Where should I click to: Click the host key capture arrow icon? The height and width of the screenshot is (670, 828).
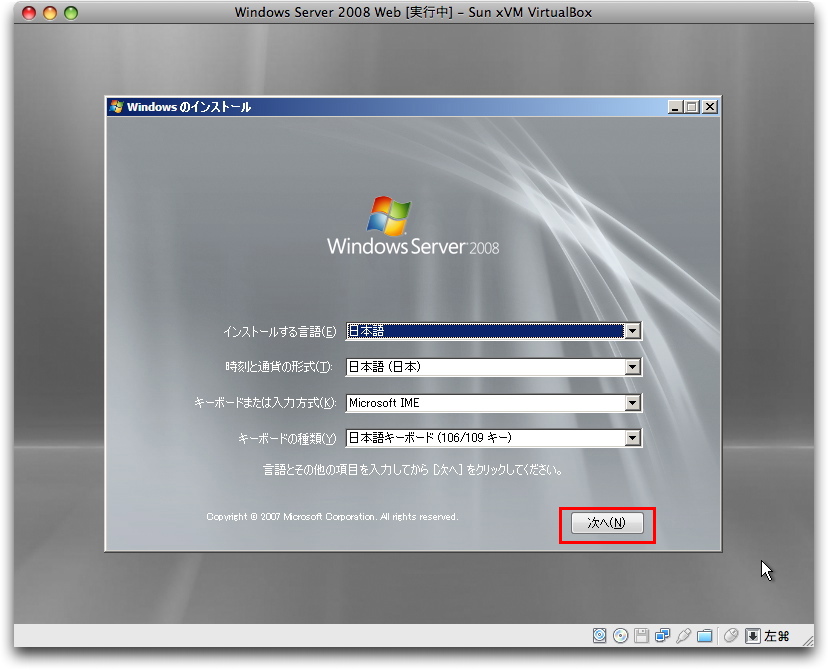pos(753,635)
